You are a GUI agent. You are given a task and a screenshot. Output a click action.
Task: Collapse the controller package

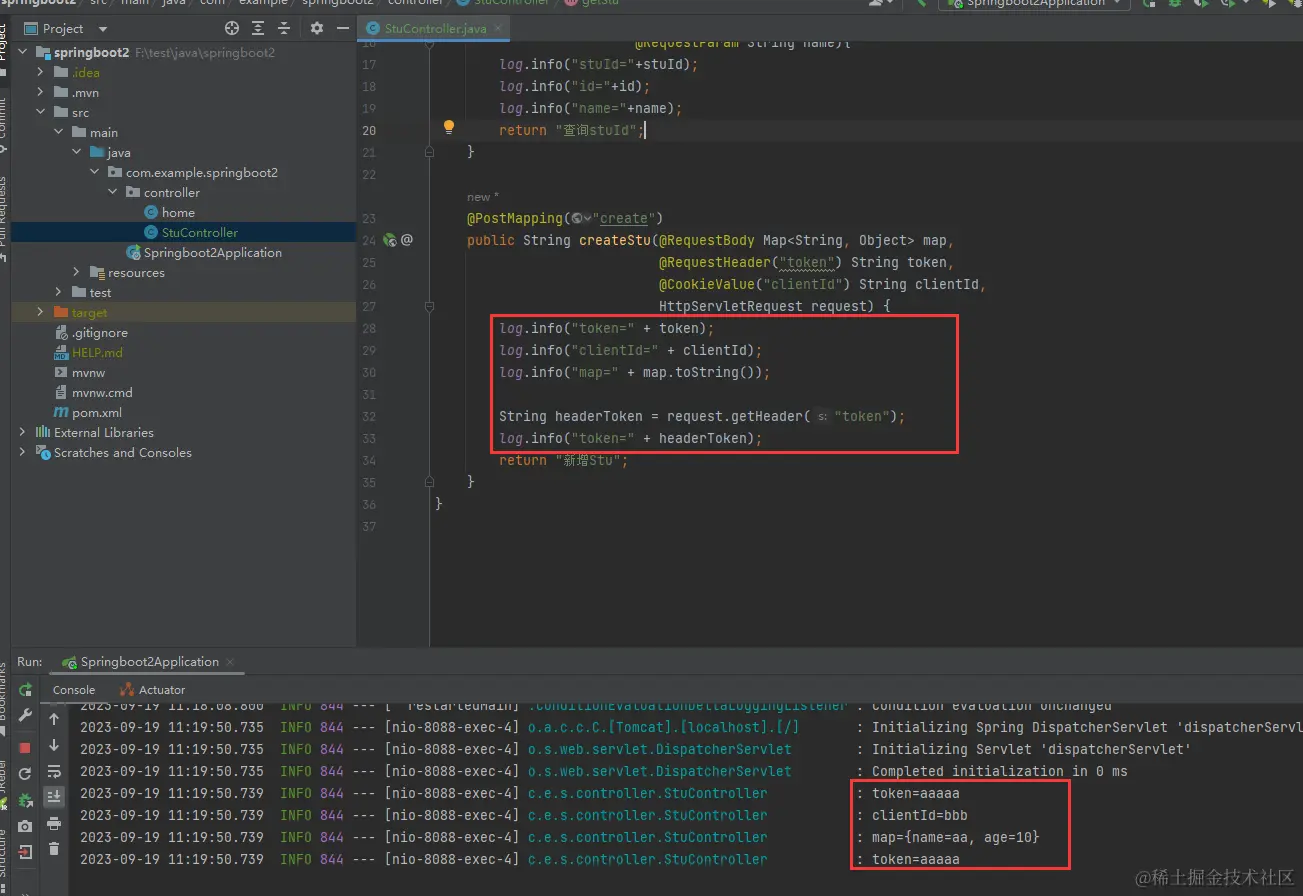pyautogui.click(x=113, y=192)
